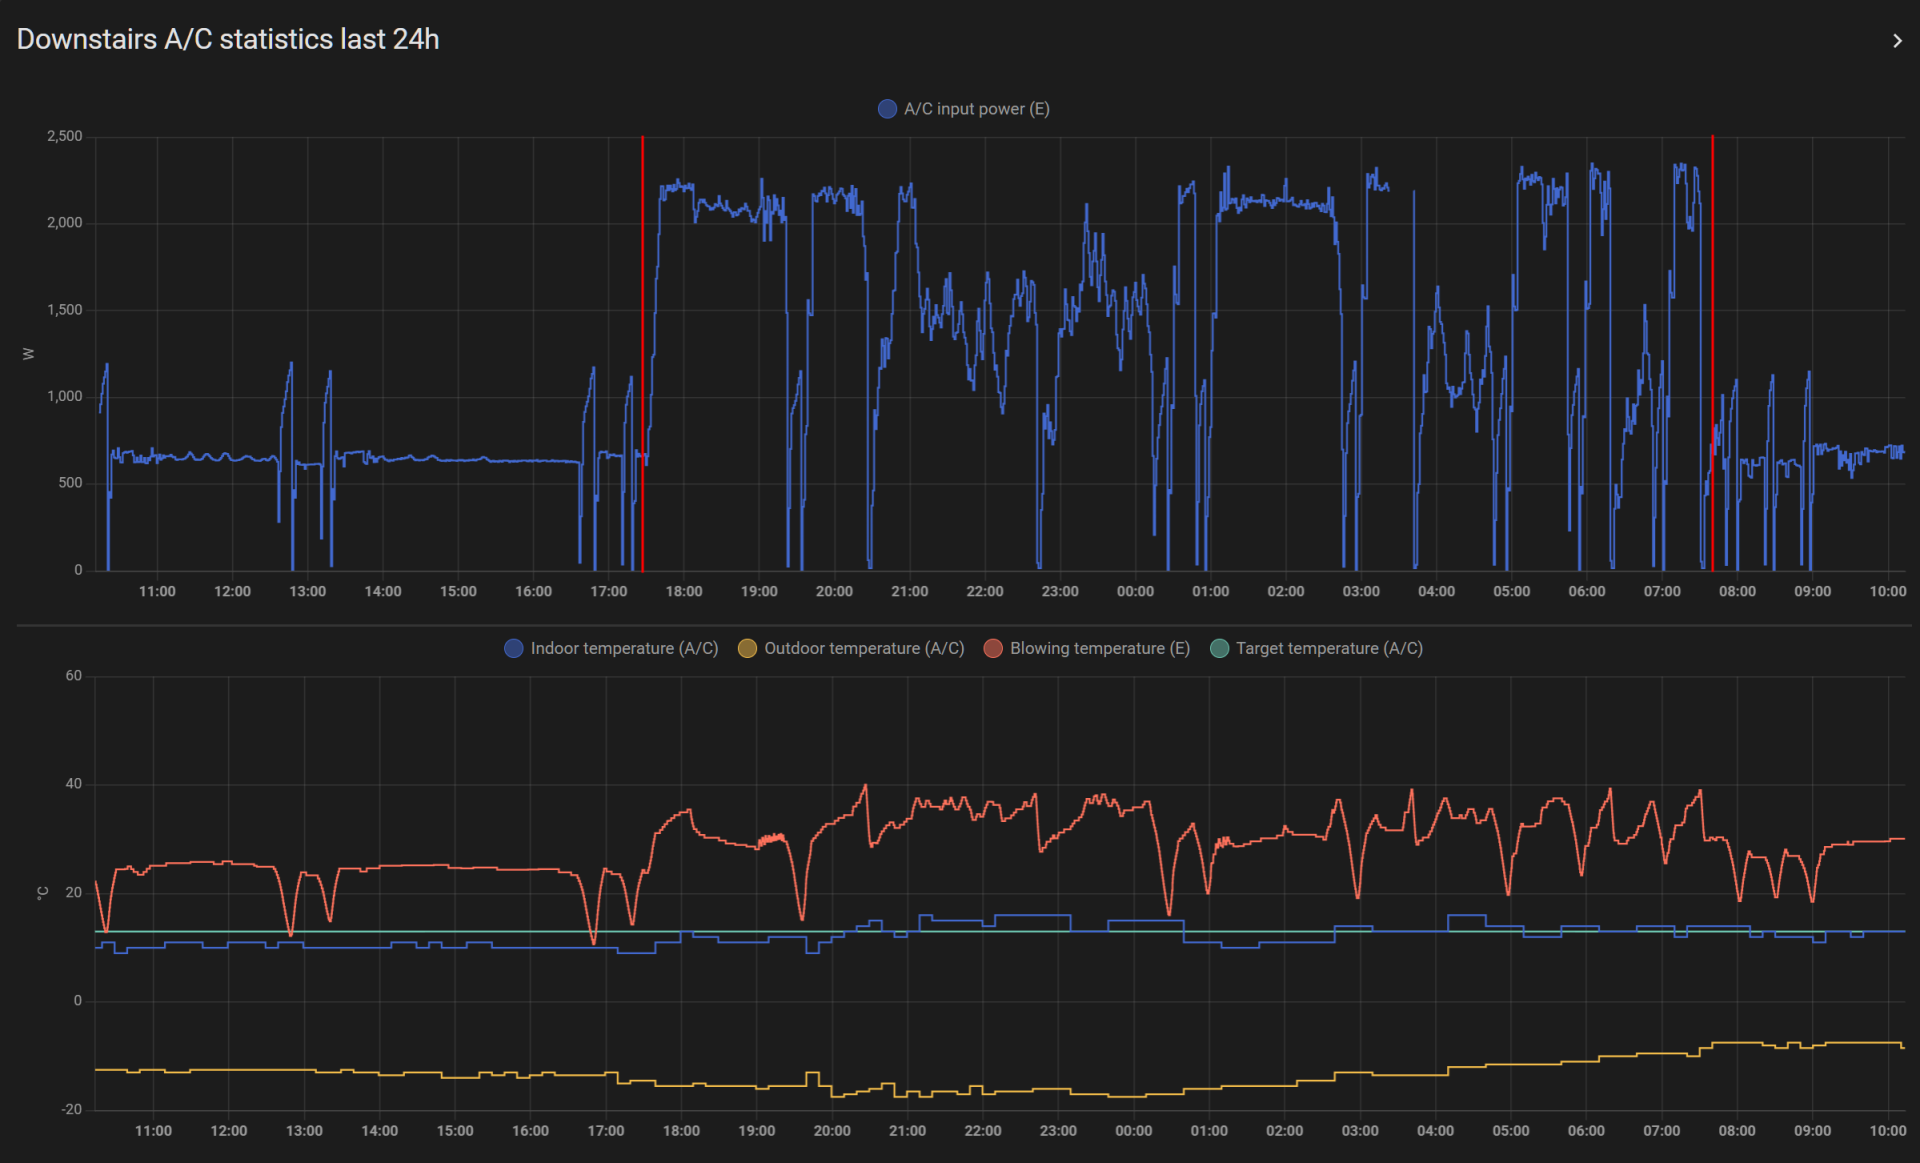The image size is (1920, 1163).
Task: Click the green Target temperature legend circle
Action: (x=1219, y=648)
